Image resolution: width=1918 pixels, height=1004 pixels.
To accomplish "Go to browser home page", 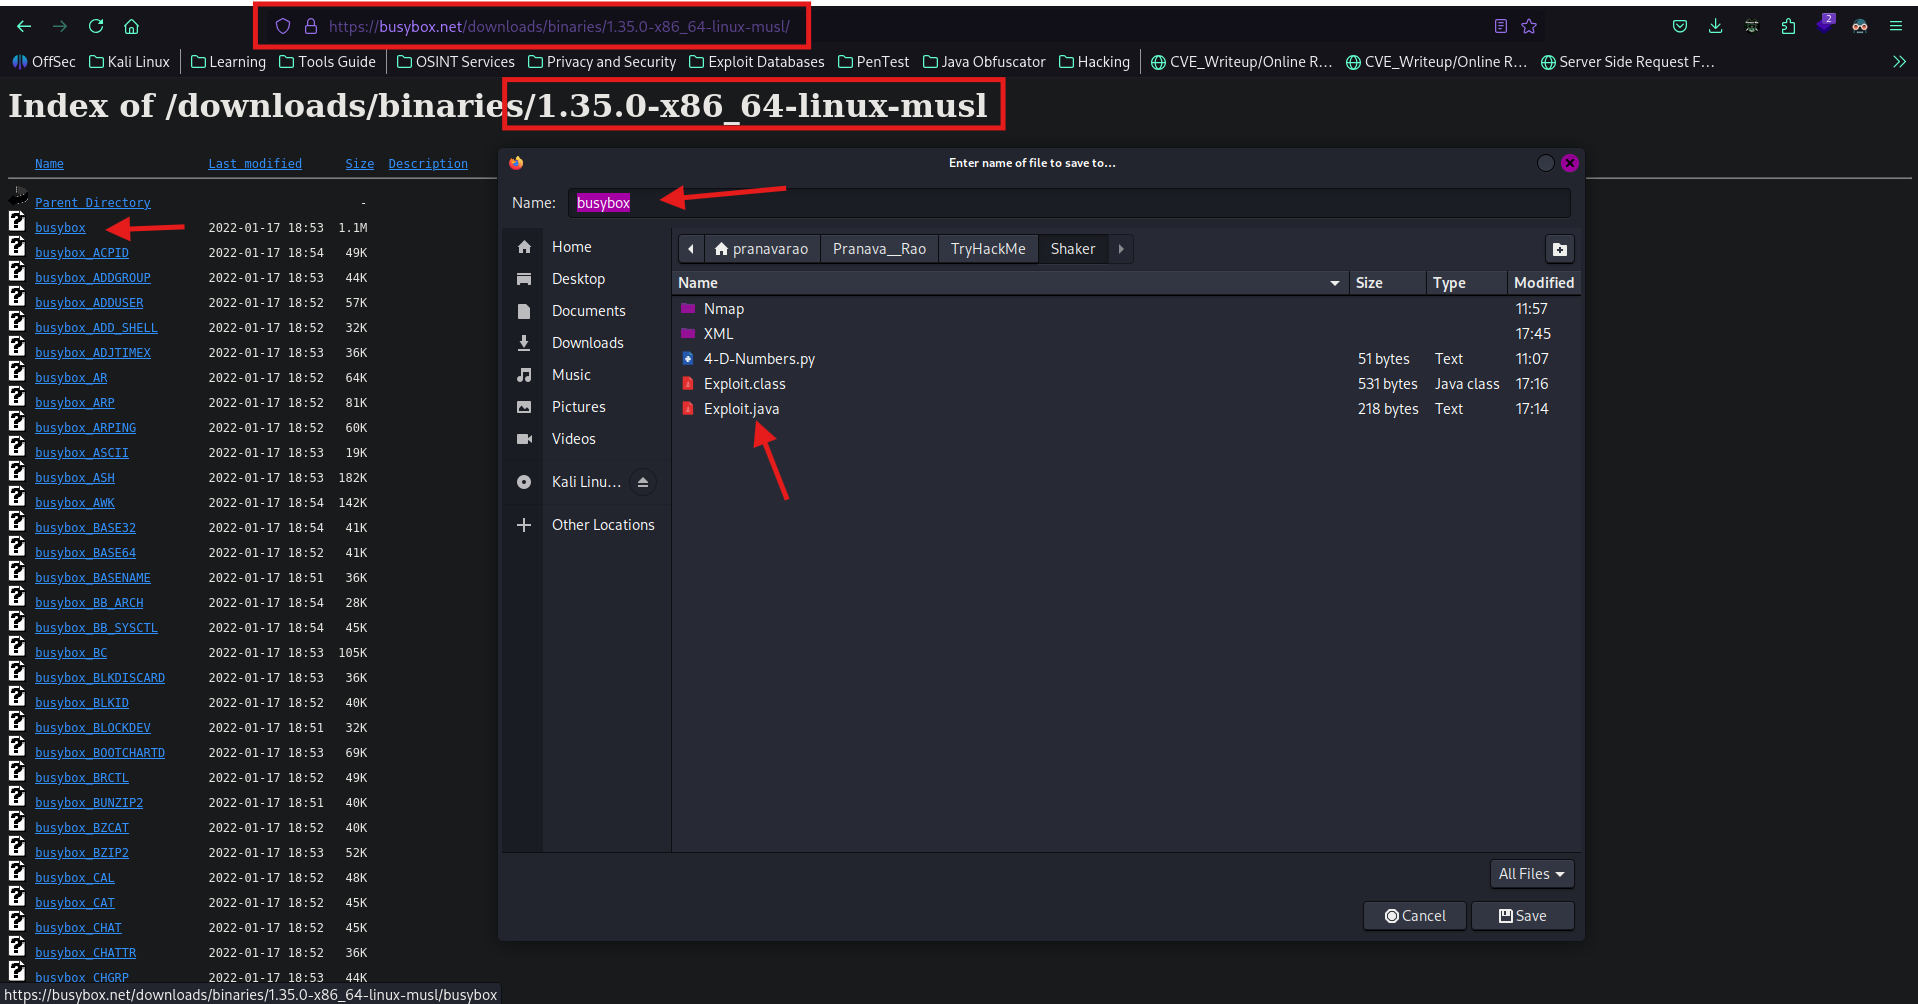I will point(131,26).
